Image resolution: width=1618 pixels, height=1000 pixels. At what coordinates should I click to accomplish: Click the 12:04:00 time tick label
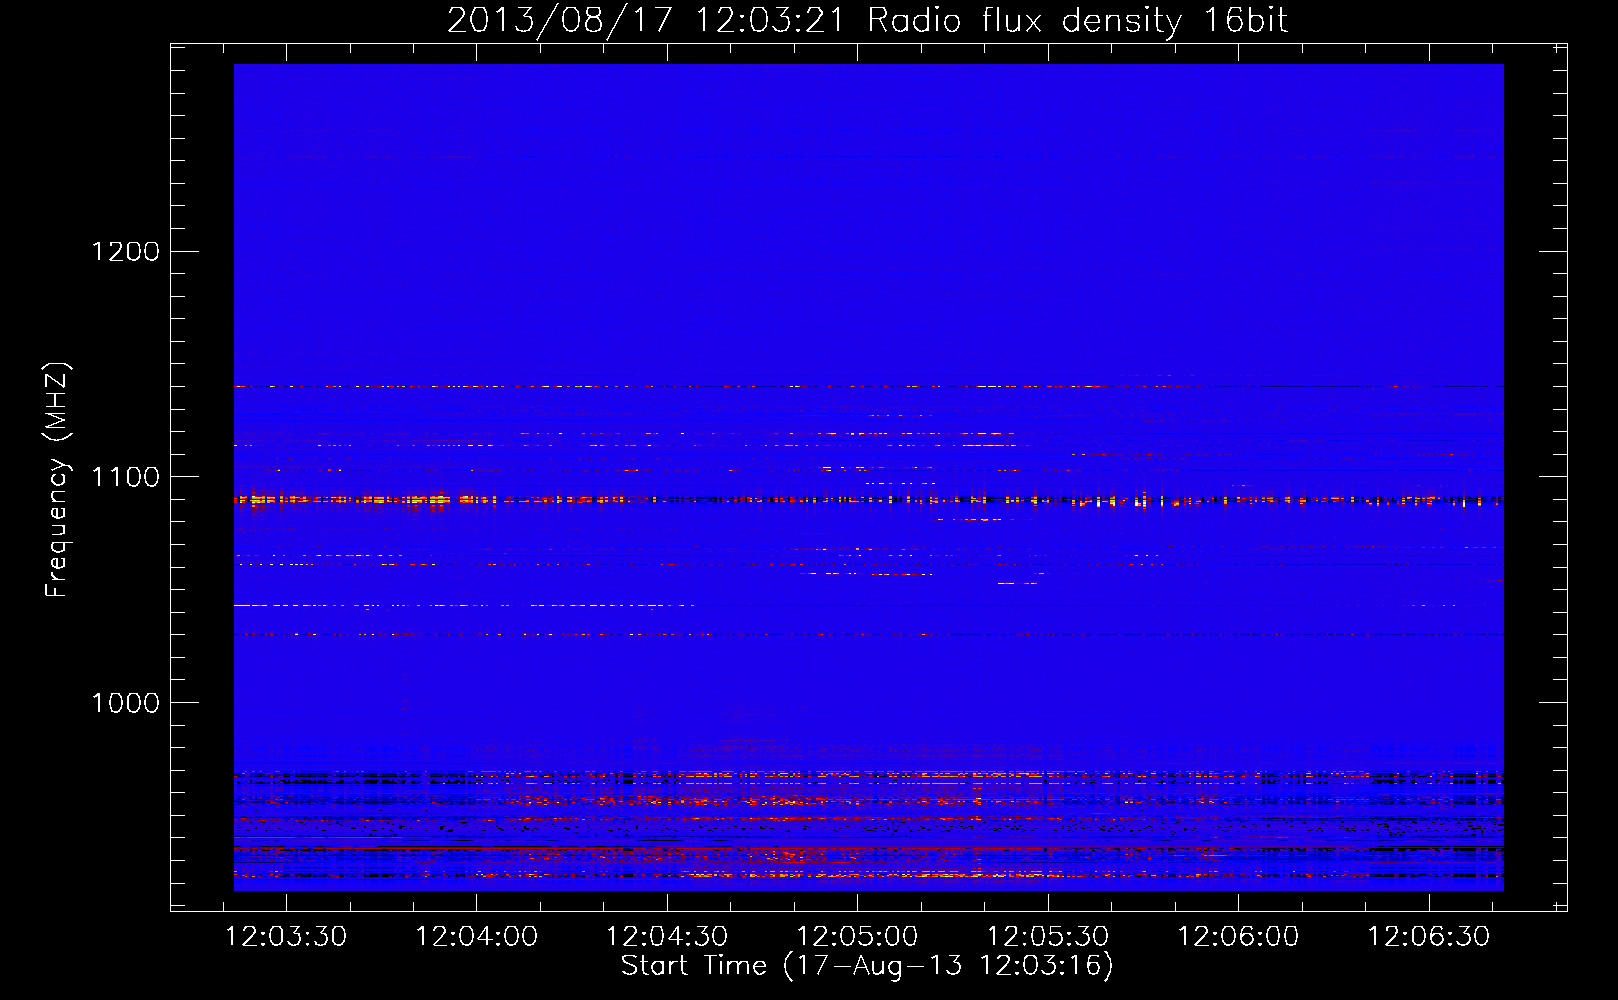tap(476, 937)
